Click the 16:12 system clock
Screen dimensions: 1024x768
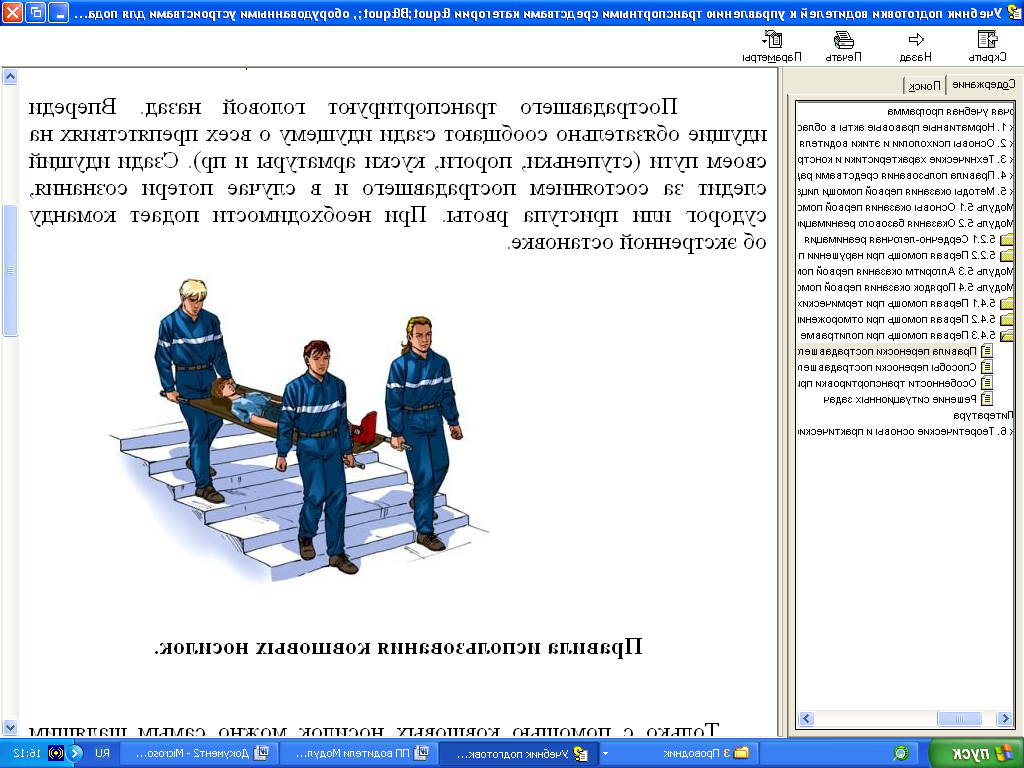click(x=28, y=754)
